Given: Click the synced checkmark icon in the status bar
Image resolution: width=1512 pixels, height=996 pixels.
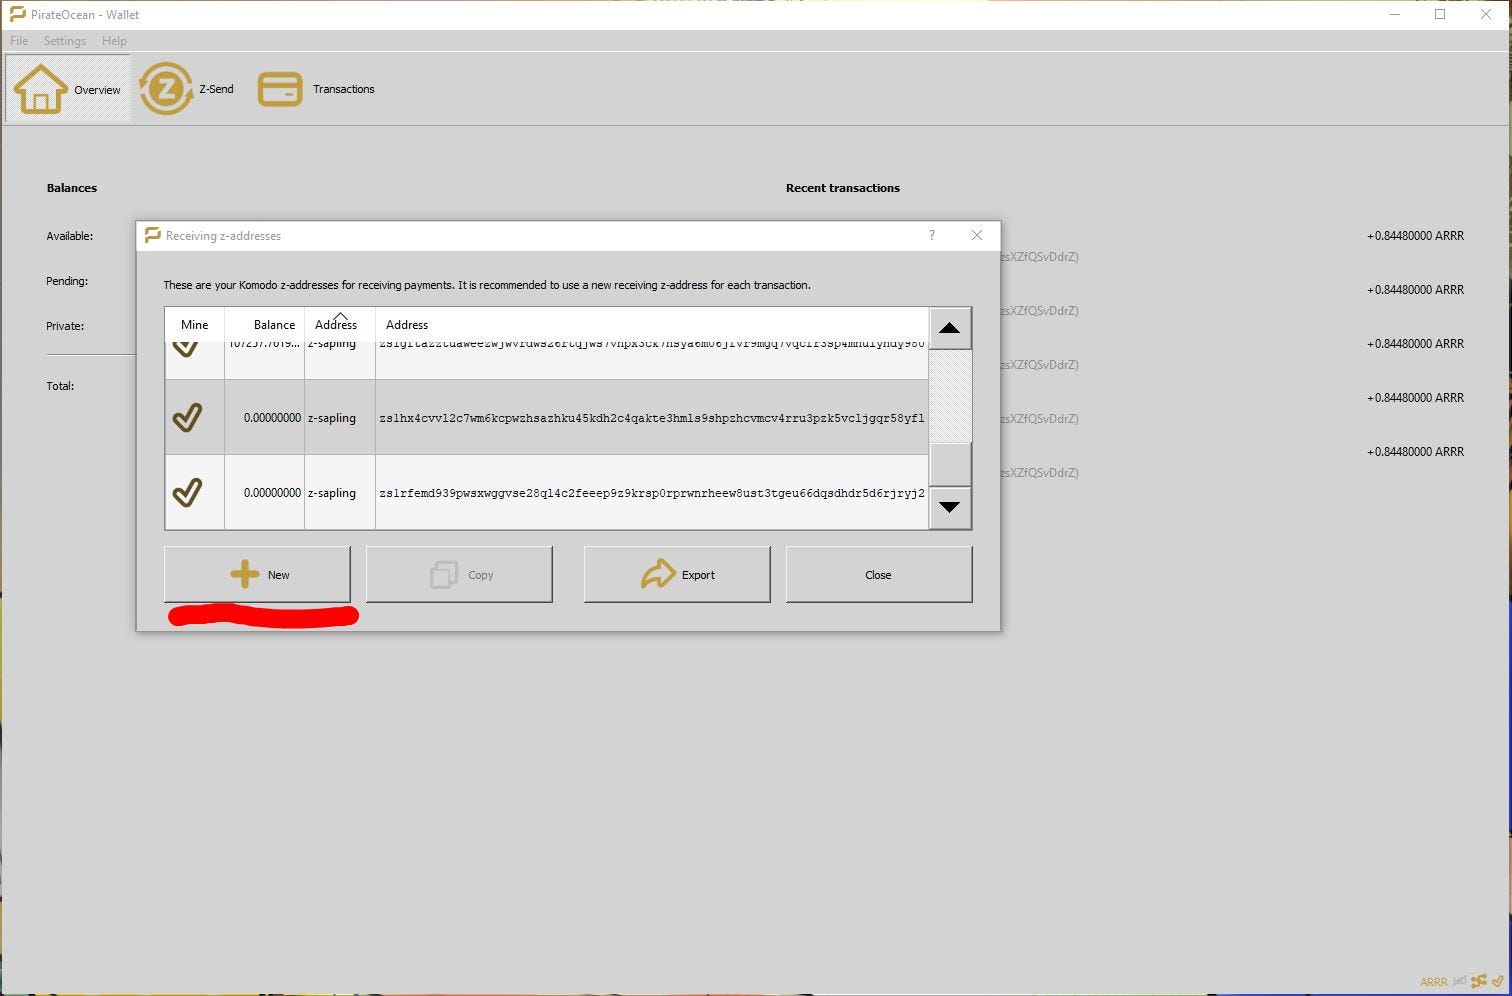Looking at the screenshot, I should [1497, 981].
